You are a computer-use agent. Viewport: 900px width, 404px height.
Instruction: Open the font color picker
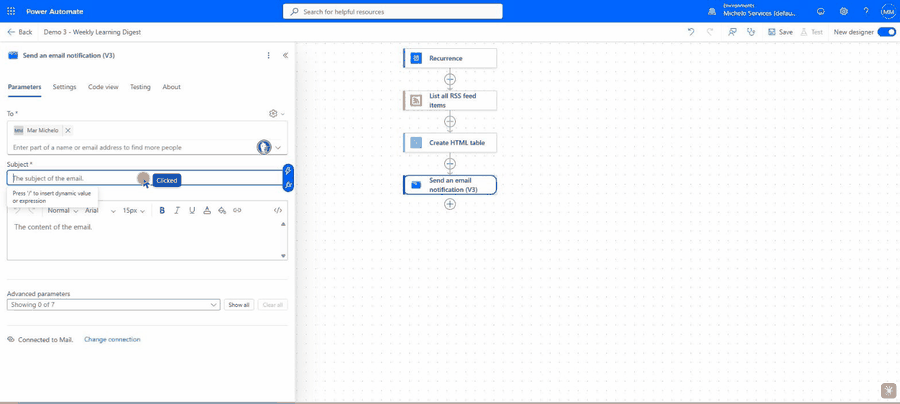click(207, 211)
